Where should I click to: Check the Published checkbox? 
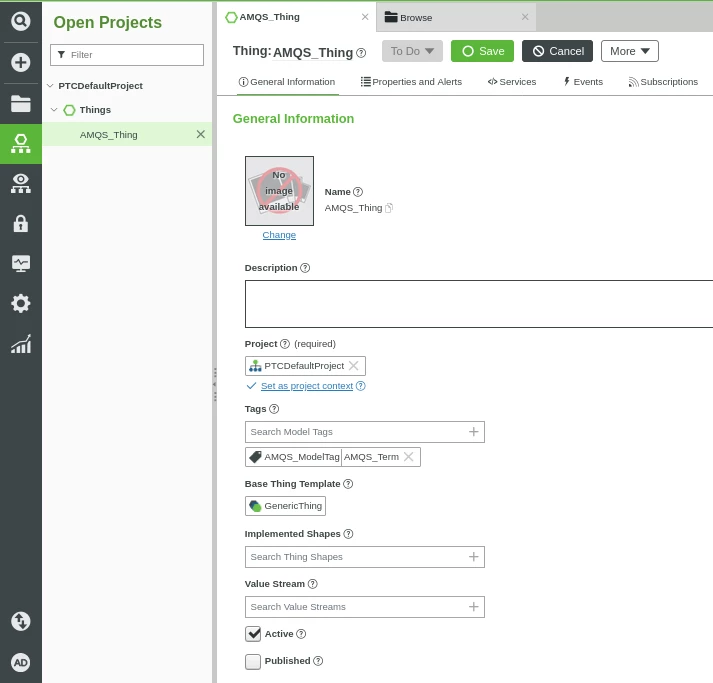(253, 662)
